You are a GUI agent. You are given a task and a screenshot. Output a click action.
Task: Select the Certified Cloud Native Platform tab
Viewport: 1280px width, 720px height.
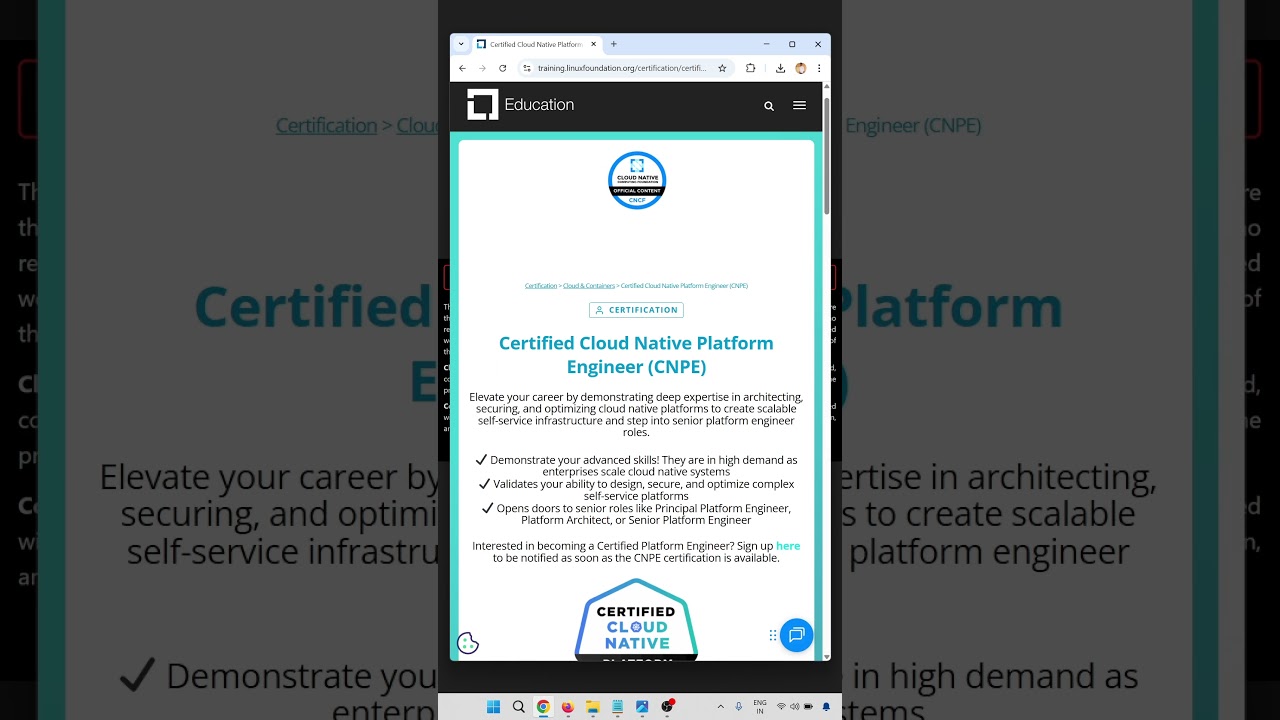(537, 44)
